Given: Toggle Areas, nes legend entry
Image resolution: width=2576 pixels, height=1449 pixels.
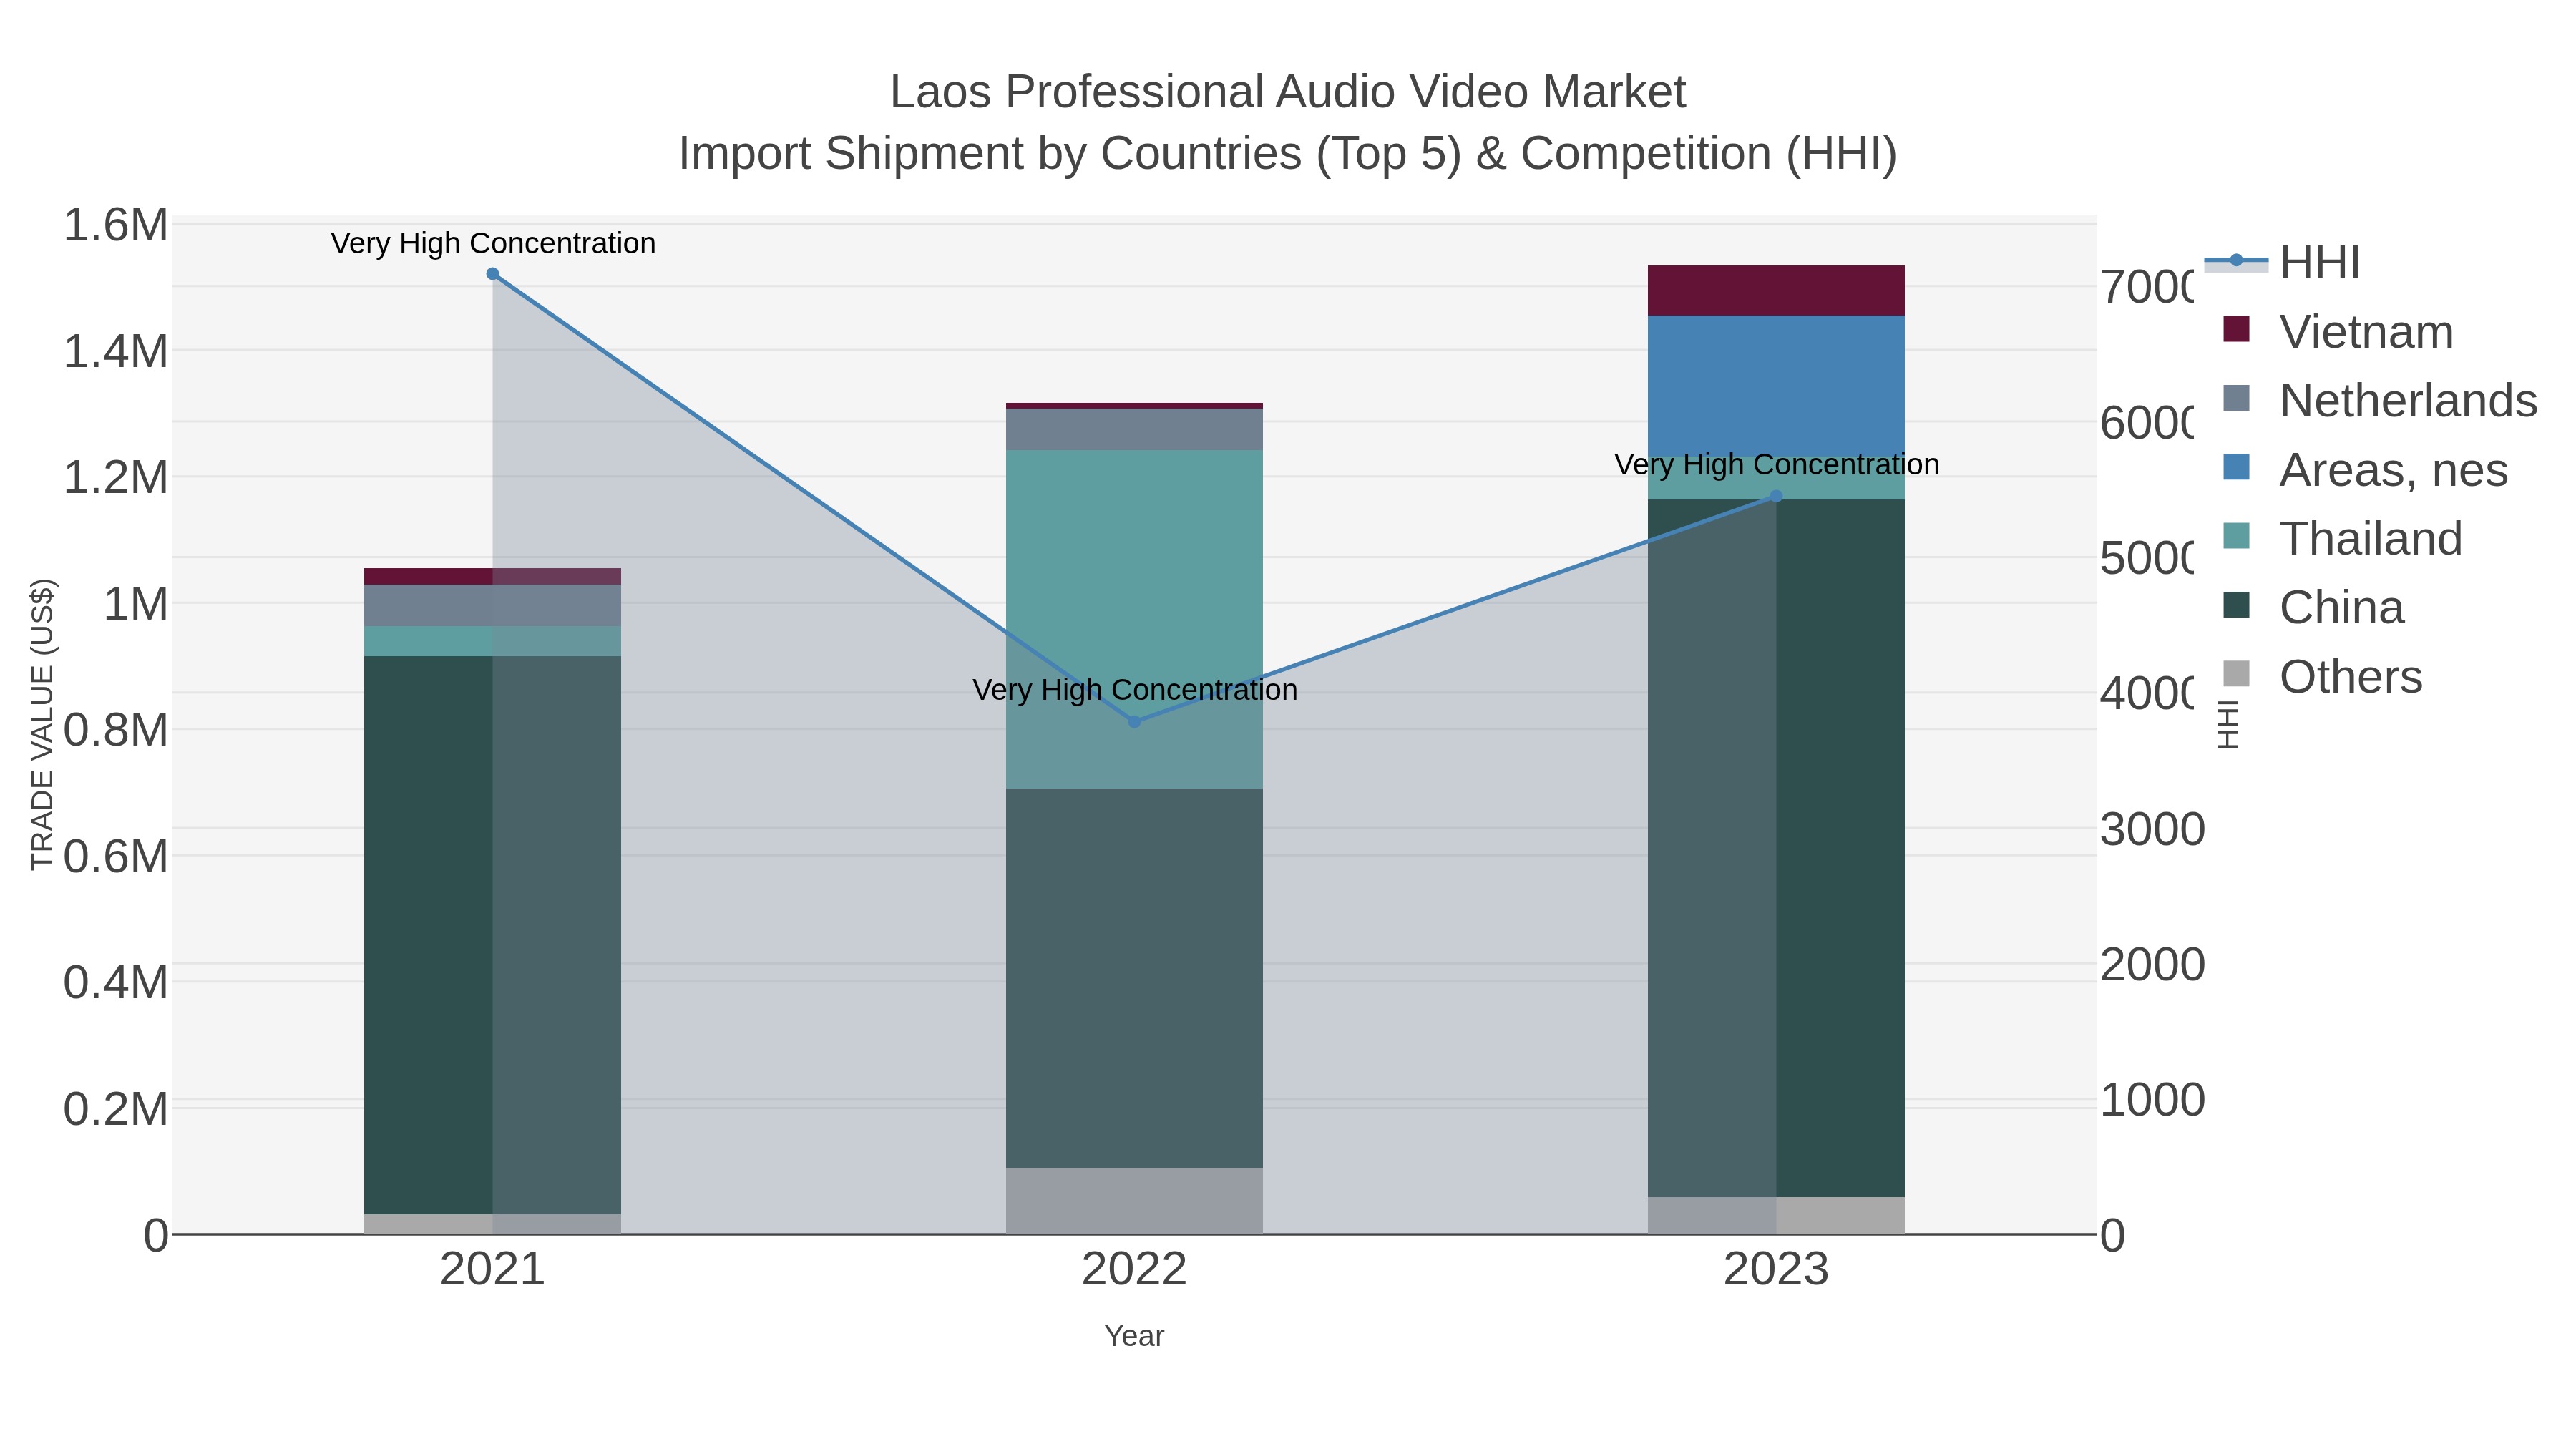Looking at the screenshot, I should pyautogui.click(x=2365, y=470).
